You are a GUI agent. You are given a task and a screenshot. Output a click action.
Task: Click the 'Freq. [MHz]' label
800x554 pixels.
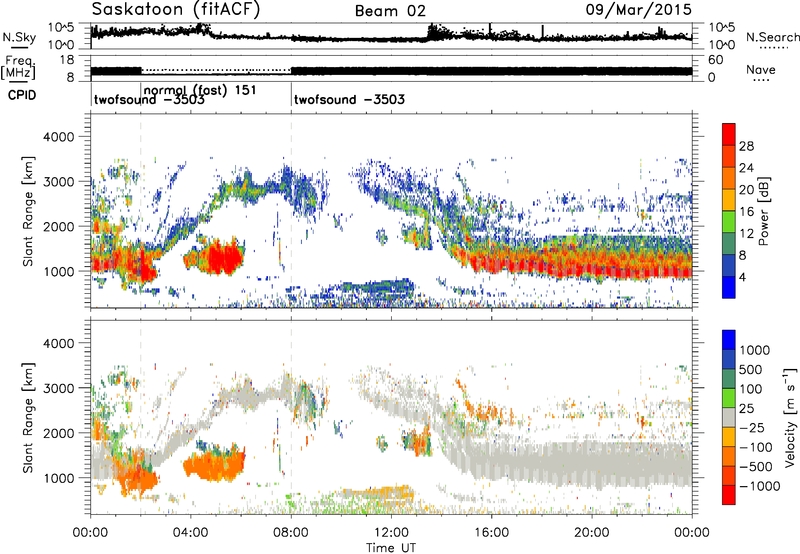point(18,67)
